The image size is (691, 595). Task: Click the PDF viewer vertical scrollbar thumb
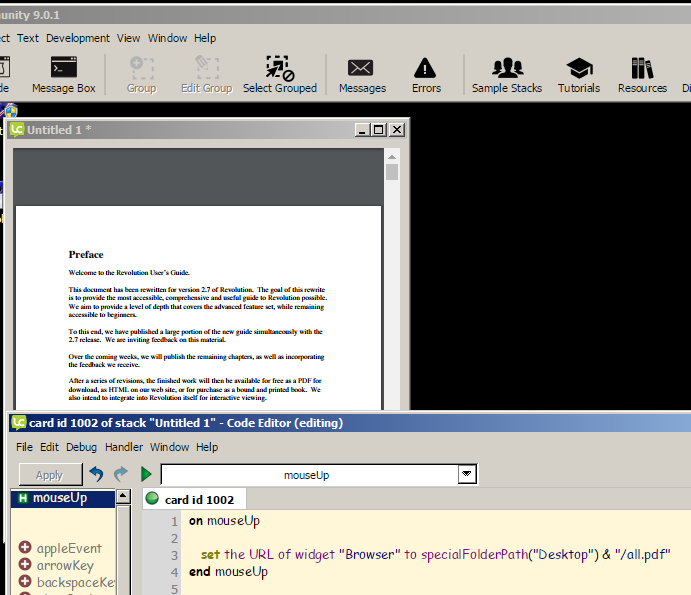(392, 172)
